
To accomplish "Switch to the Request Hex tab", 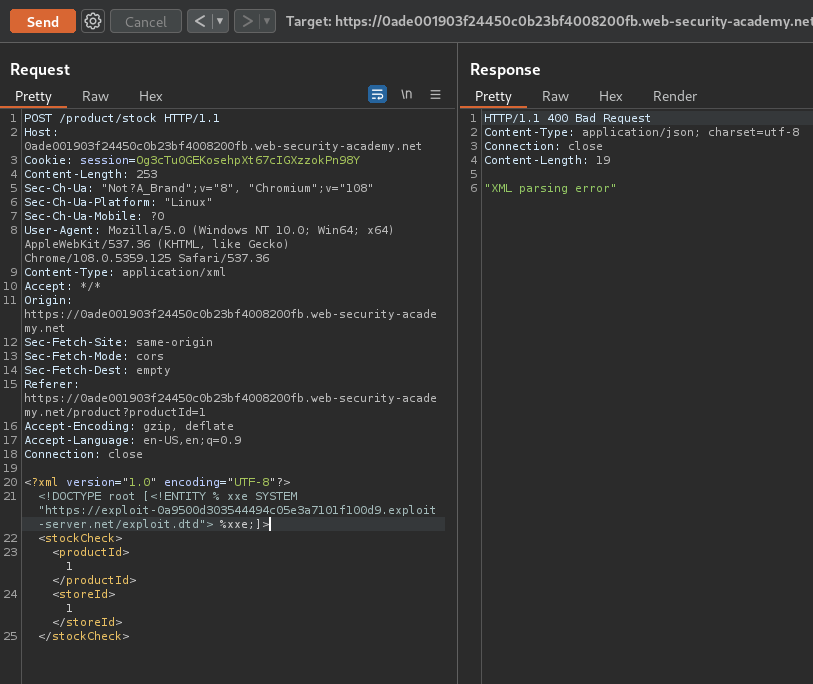I will 150,96.
